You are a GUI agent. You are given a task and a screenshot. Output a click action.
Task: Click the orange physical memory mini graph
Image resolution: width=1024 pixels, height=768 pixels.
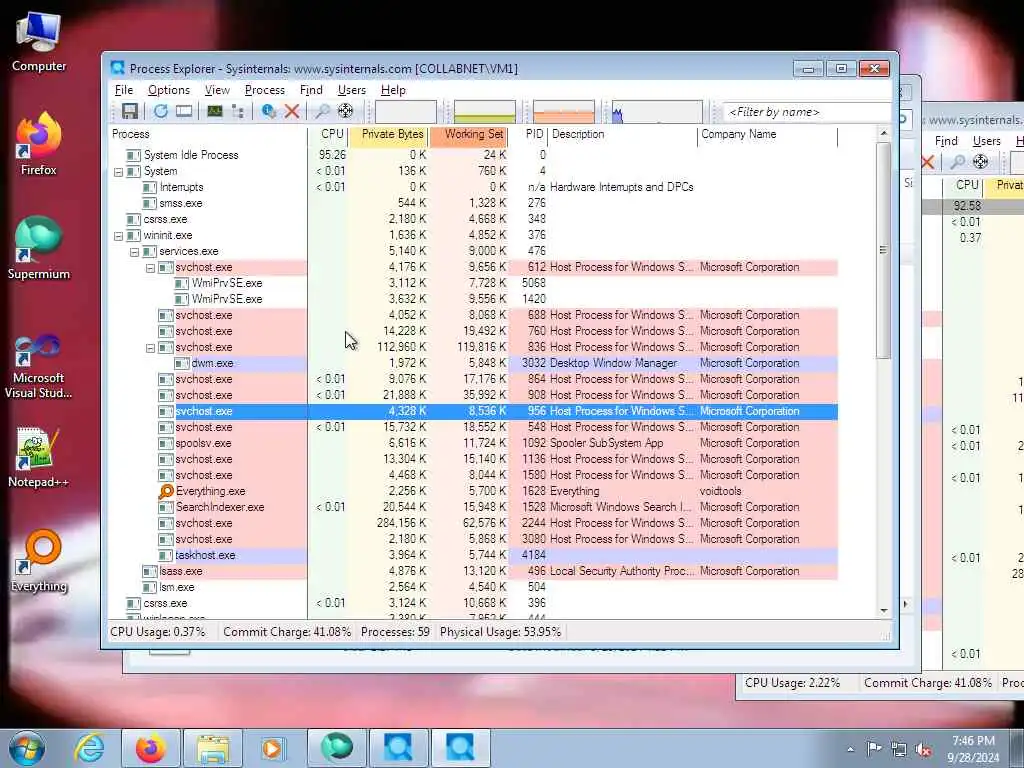pos(564,112)
